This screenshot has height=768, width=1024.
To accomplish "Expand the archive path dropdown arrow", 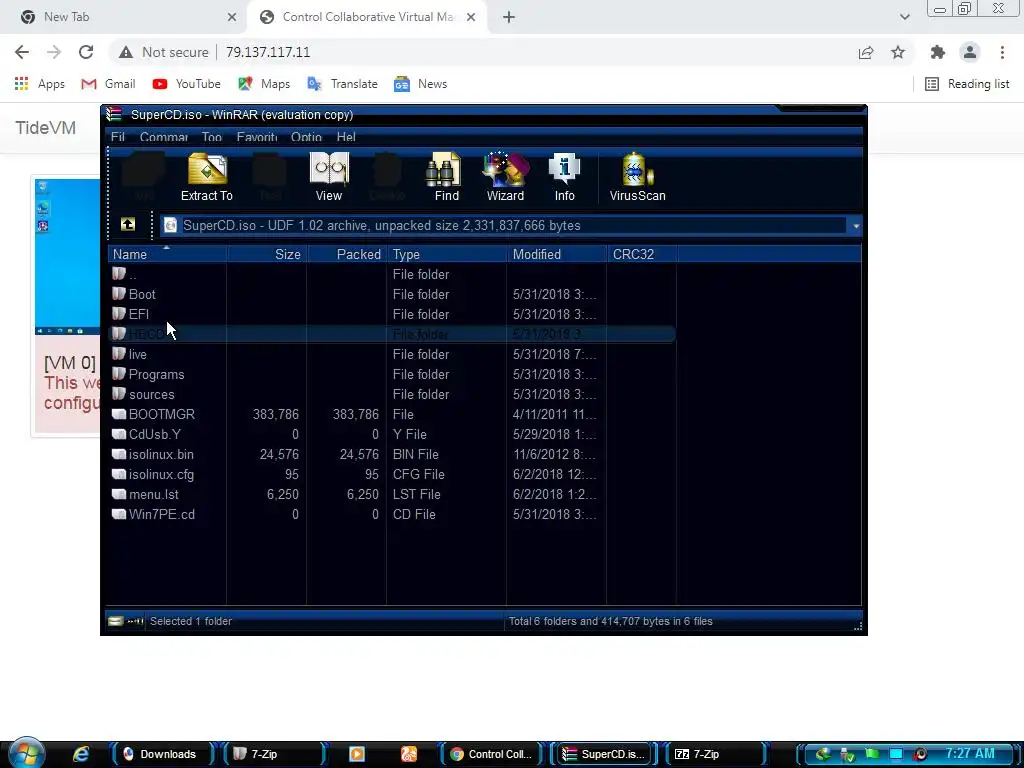I will coord(856,226).
